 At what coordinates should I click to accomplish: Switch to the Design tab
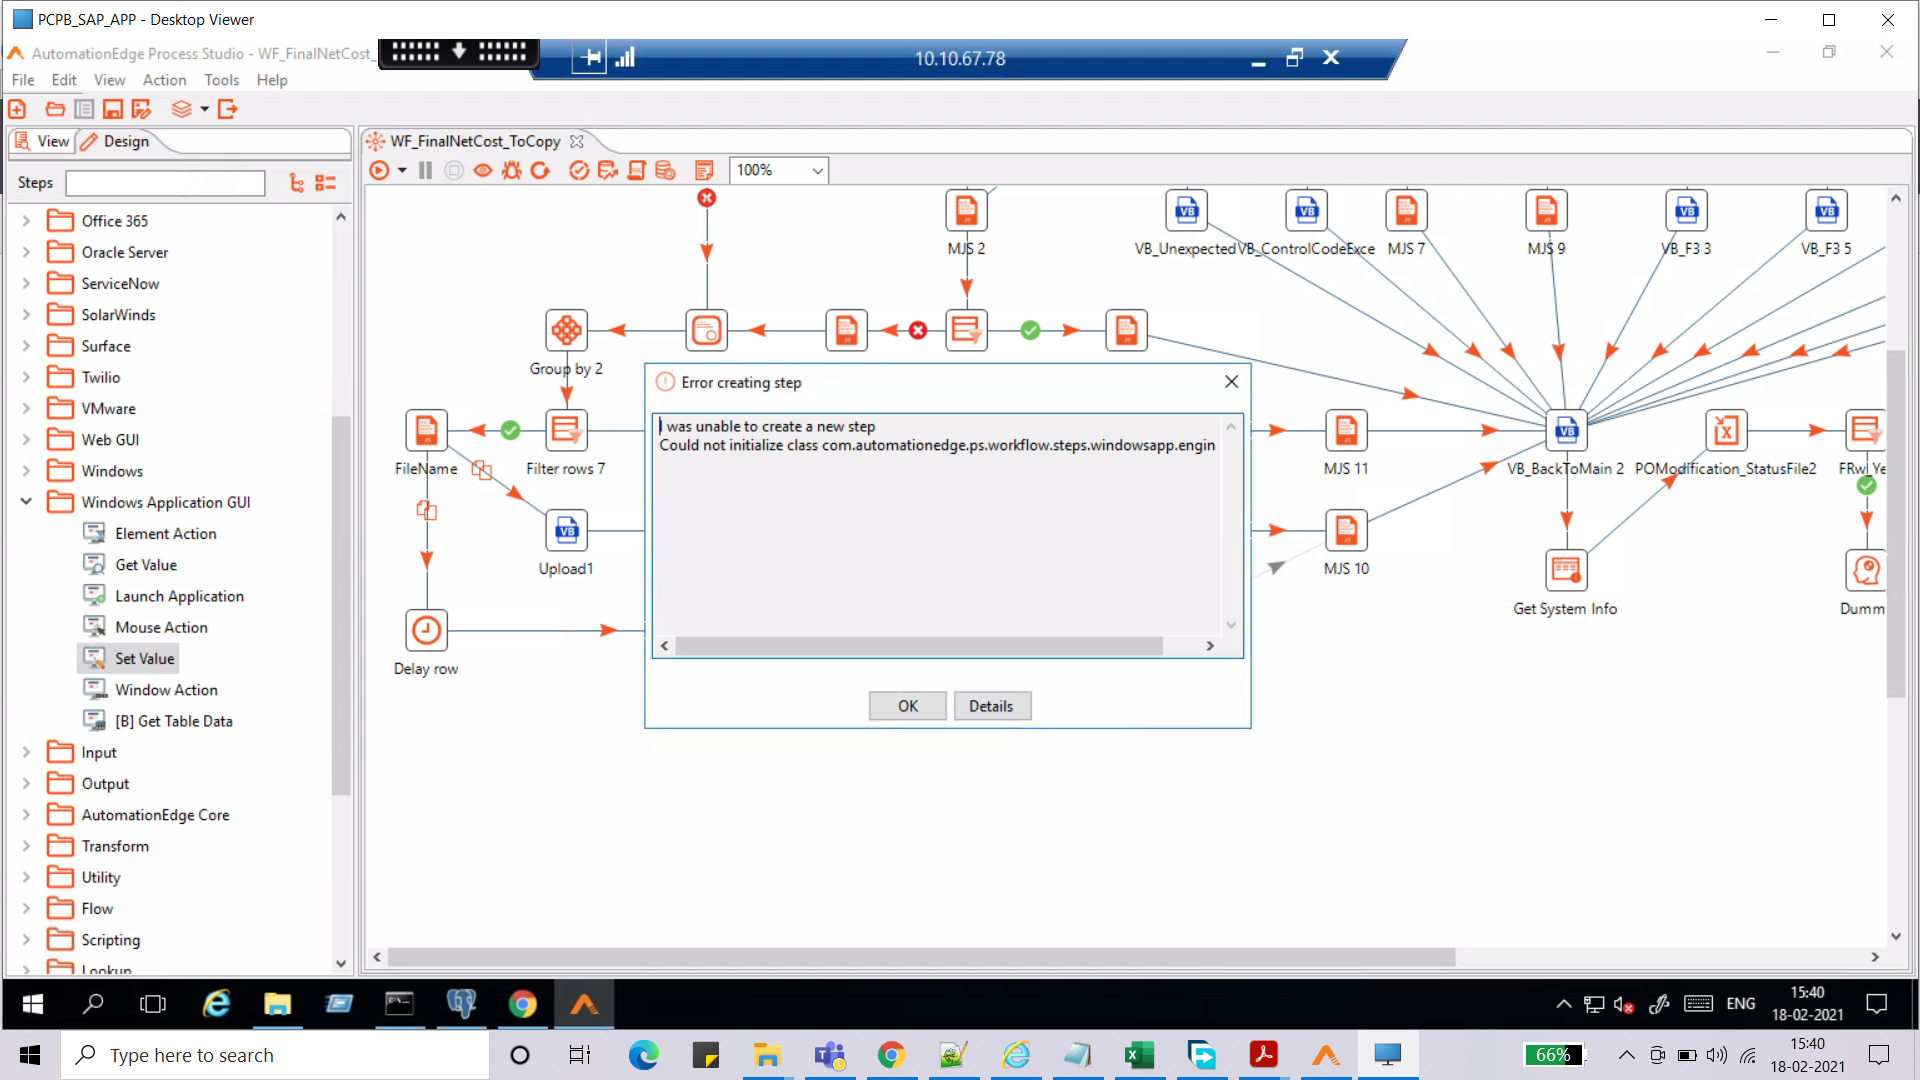click(x=116, y=141)
